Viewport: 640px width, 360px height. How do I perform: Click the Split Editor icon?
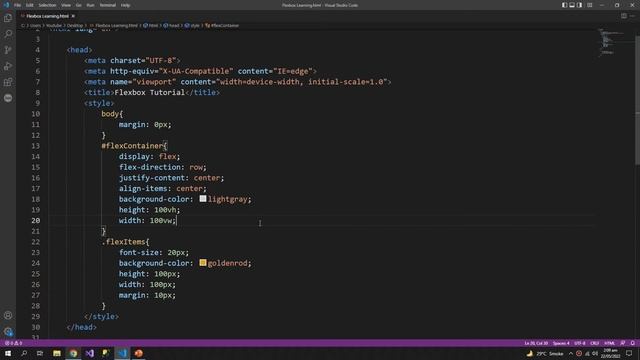(x=624, y=16)
